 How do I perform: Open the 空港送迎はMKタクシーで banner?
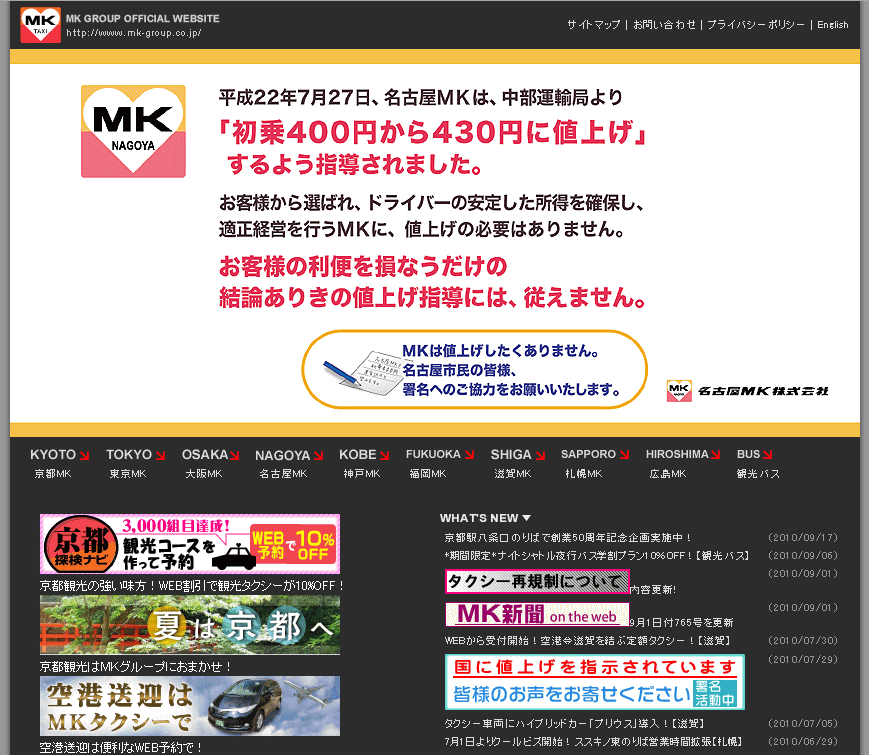point(190,706)
